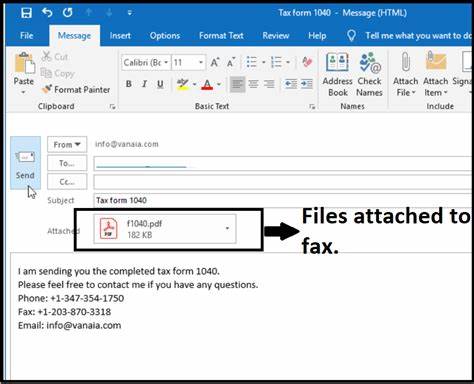Open the Attach Item menu
Viewport: 474px width, 384px height.
pyautogui.click(x=436, y=75)
